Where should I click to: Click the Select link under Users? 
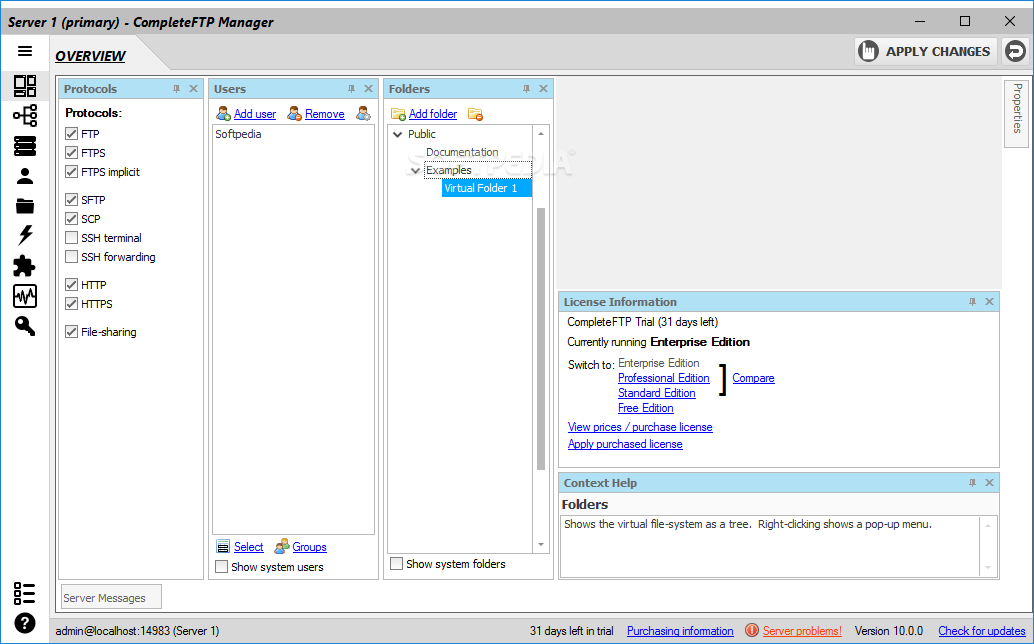(248, 547)
